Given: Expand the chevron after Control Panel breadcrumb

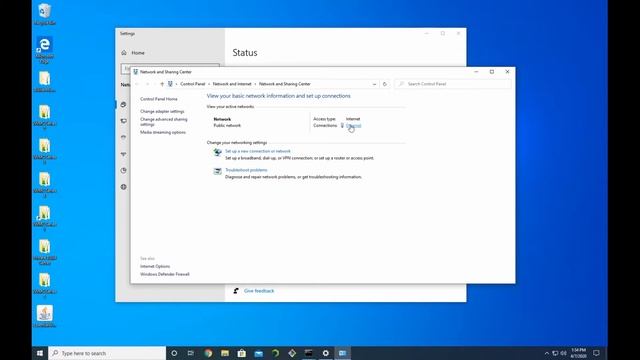Looking at the screenshot, I should pos(209,84).
